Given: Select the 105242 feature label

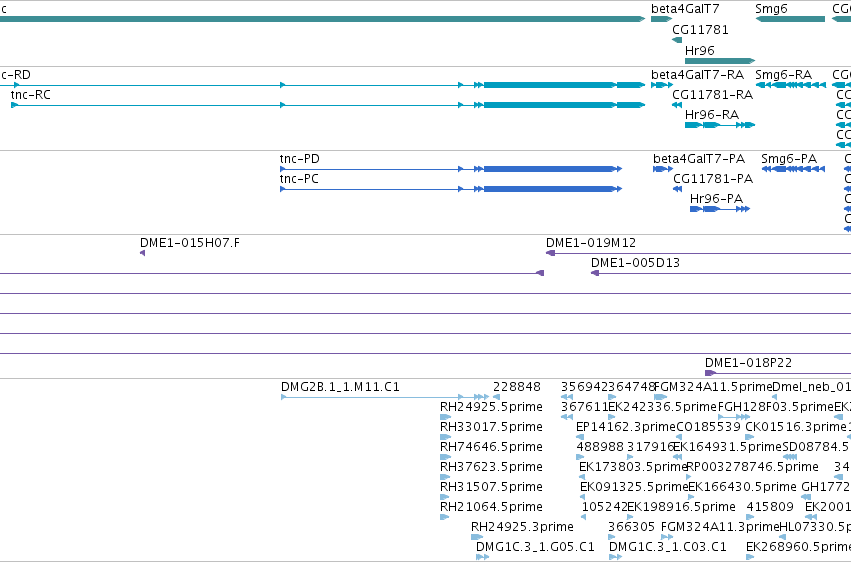Looking at the screenshot, I should 605,508.
